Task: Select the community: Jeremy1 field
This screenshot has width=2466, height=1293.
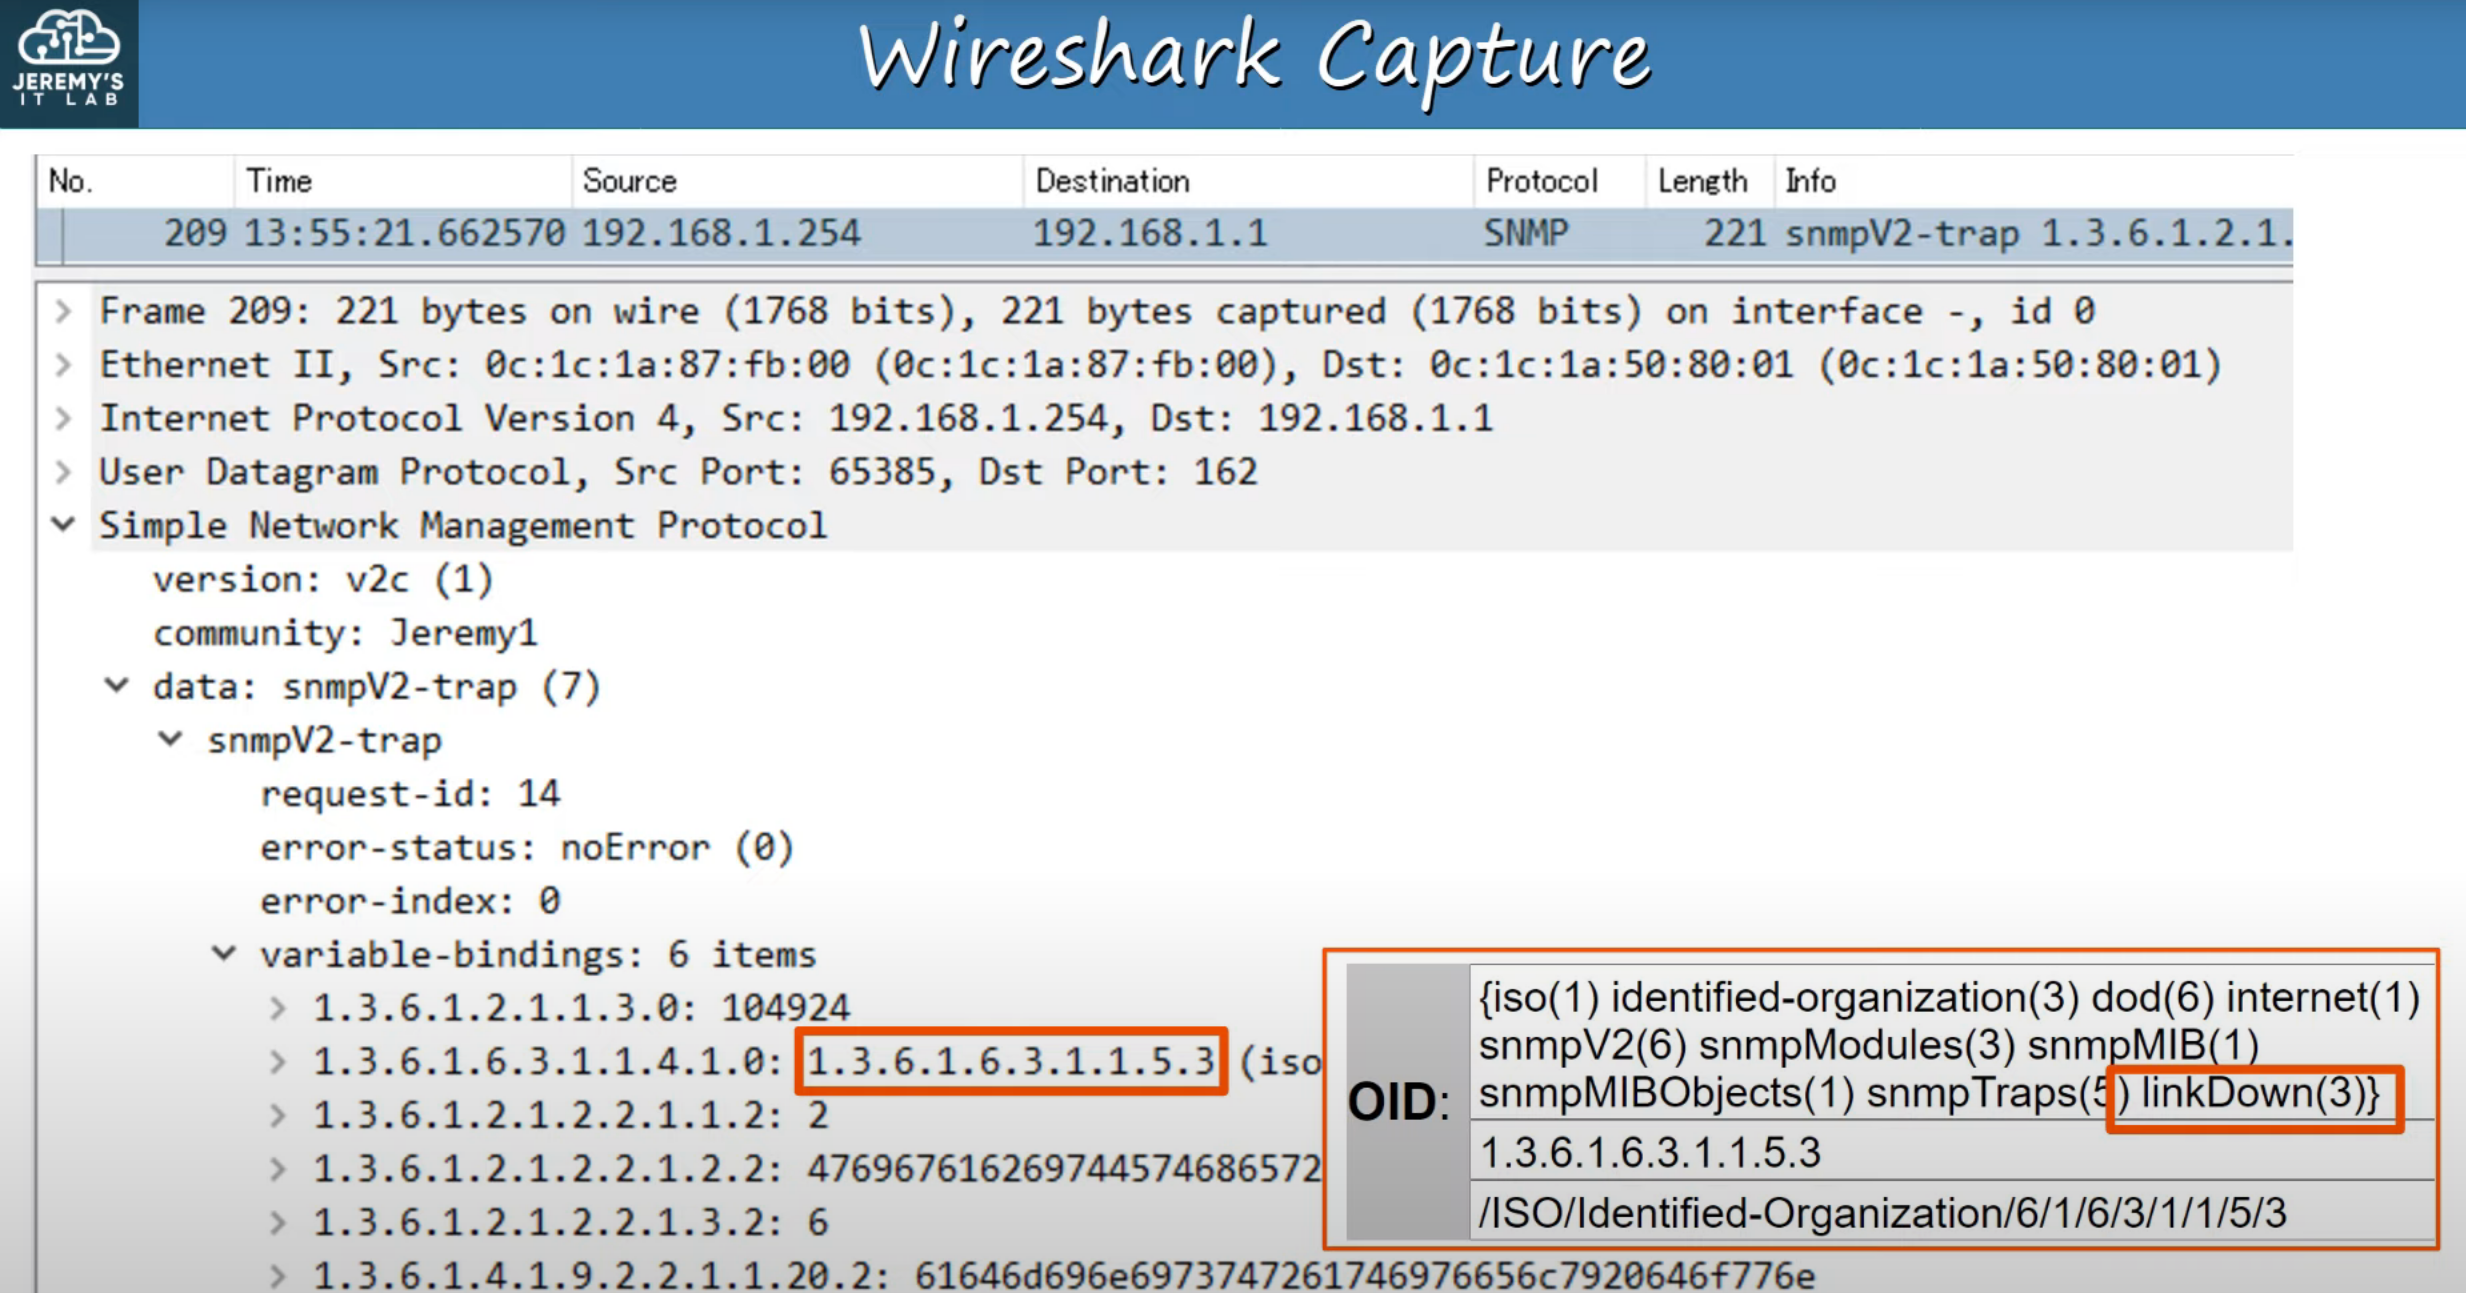Action: point(345,633)
